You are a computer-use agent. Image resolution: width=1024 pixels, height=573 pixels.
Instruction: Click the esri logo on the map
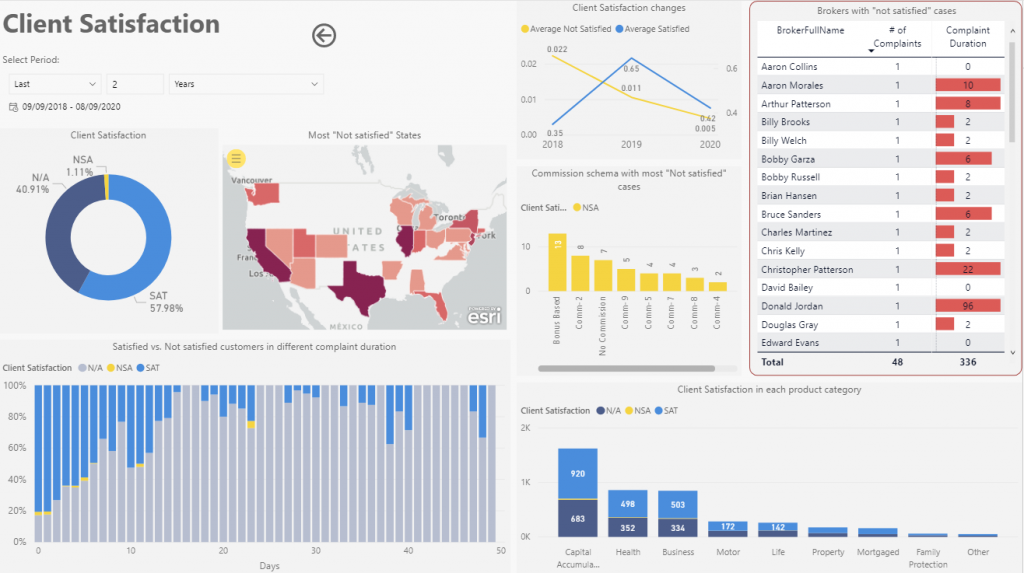click(x=484, y=316)
